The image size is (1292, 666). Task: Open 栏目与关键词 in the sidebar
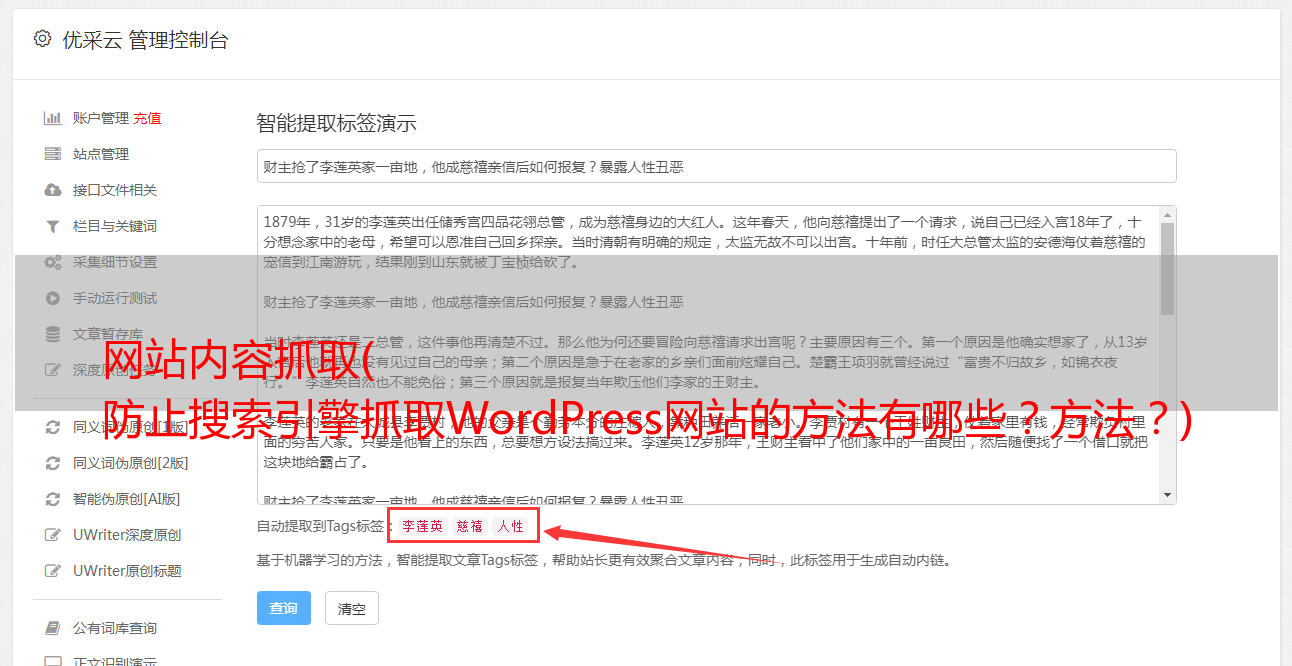115,226
